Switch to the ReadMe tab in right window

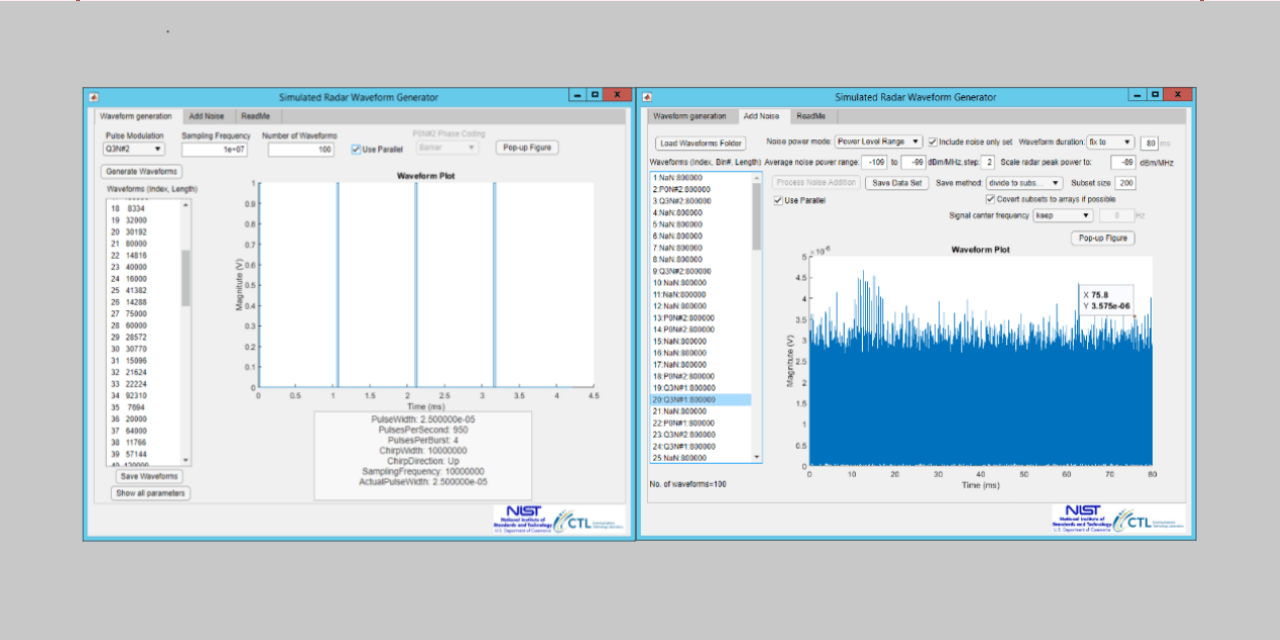pos(809,116)
